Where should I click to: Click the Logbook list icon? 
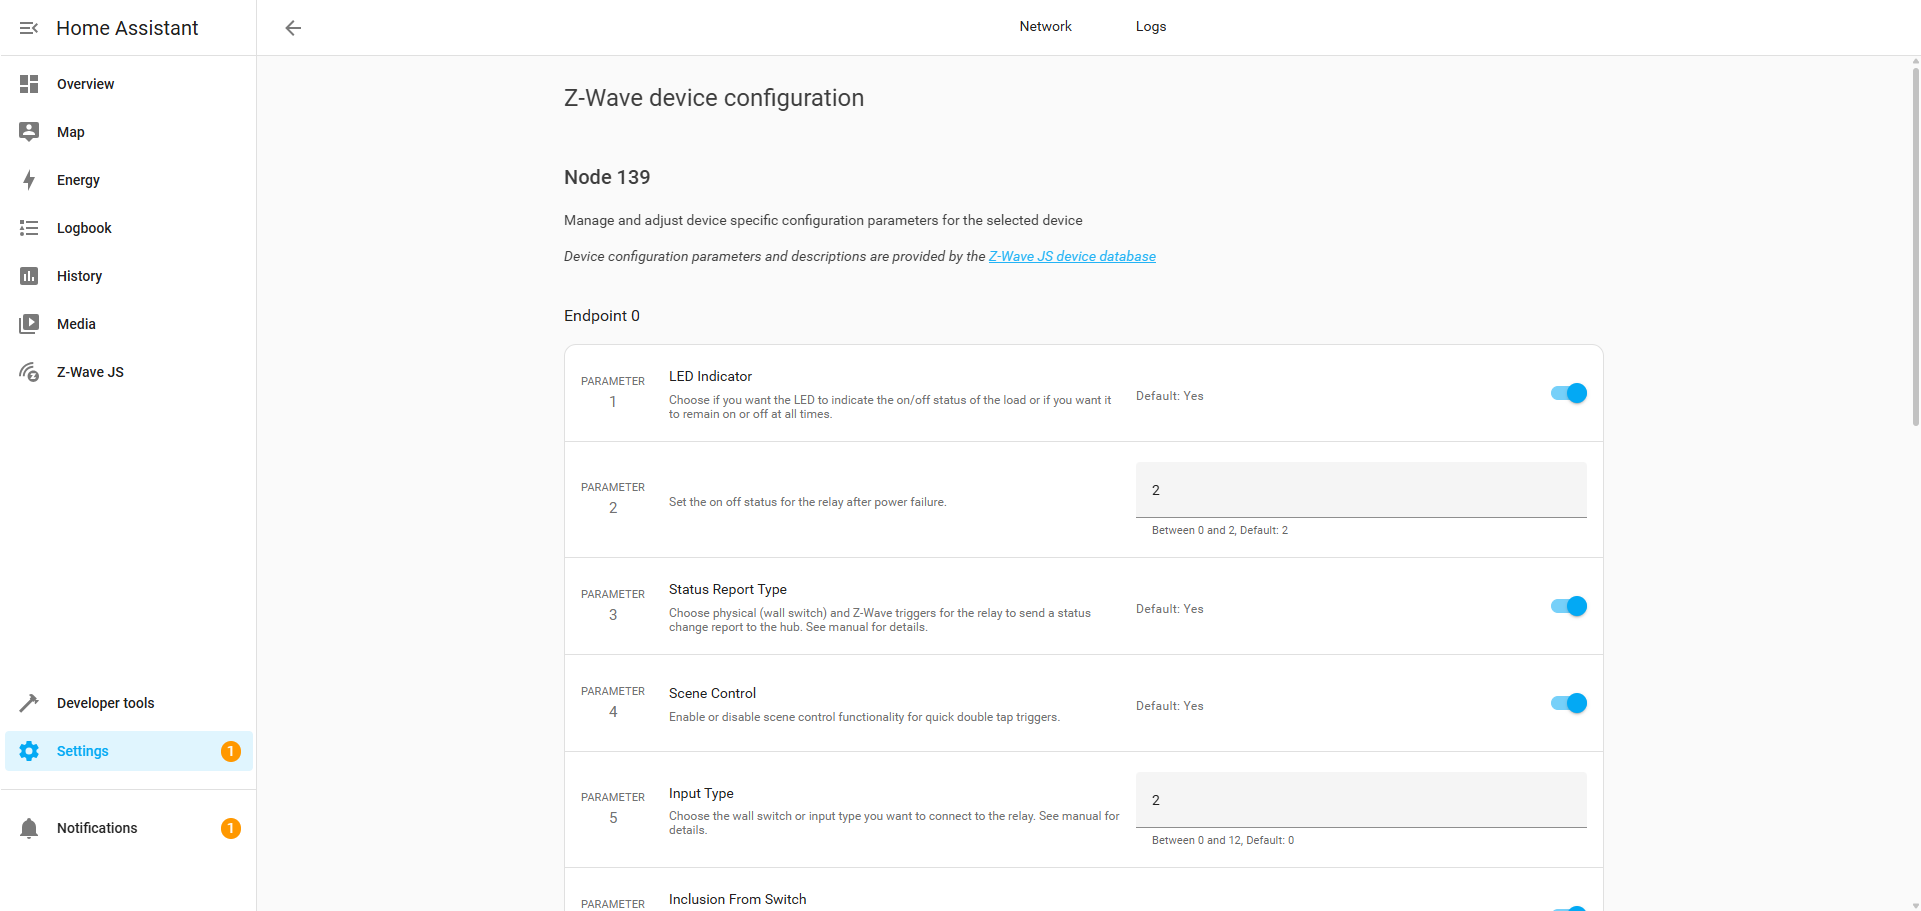[x=29, y=228]
